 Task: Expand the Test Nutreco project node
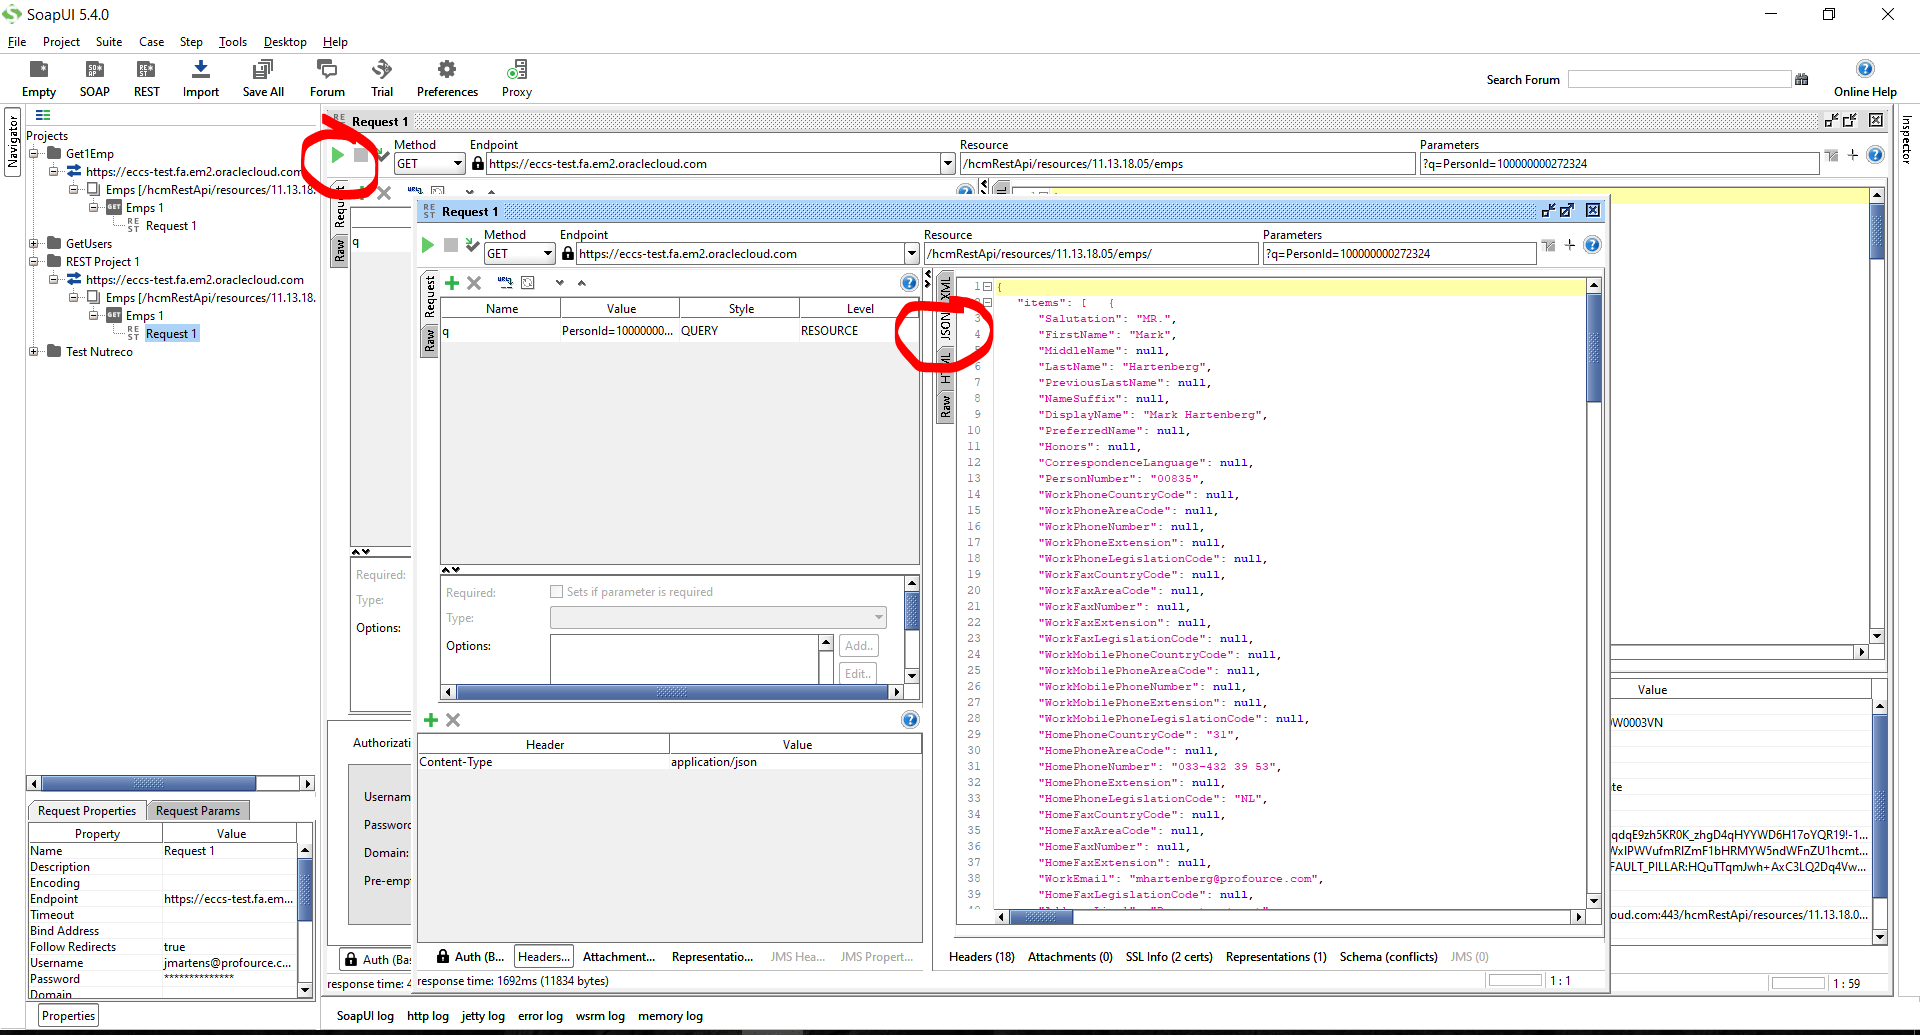tap(33, 352)
